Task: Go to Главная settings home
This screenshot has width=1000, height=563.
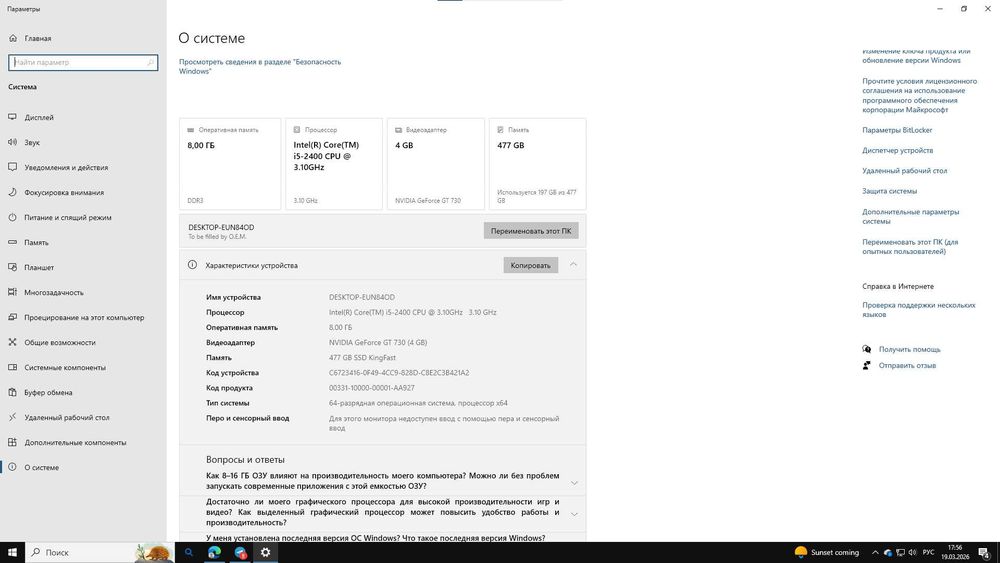Action: 83,38
